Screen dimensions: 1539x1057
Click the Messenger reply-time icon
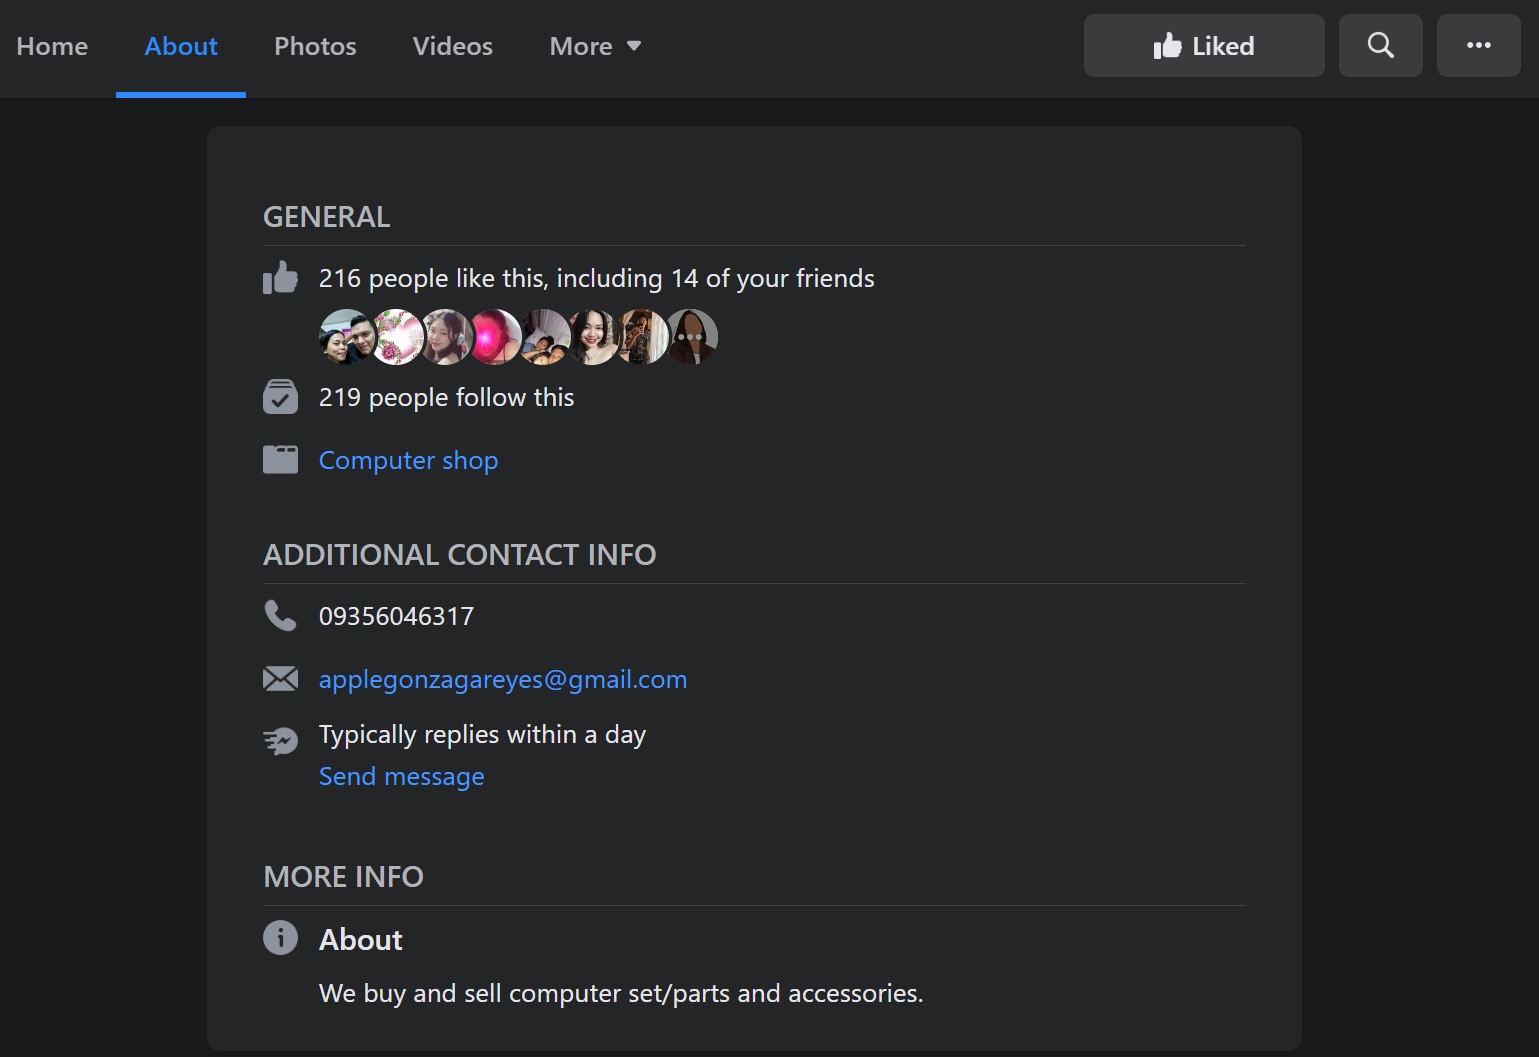[280, 740]
